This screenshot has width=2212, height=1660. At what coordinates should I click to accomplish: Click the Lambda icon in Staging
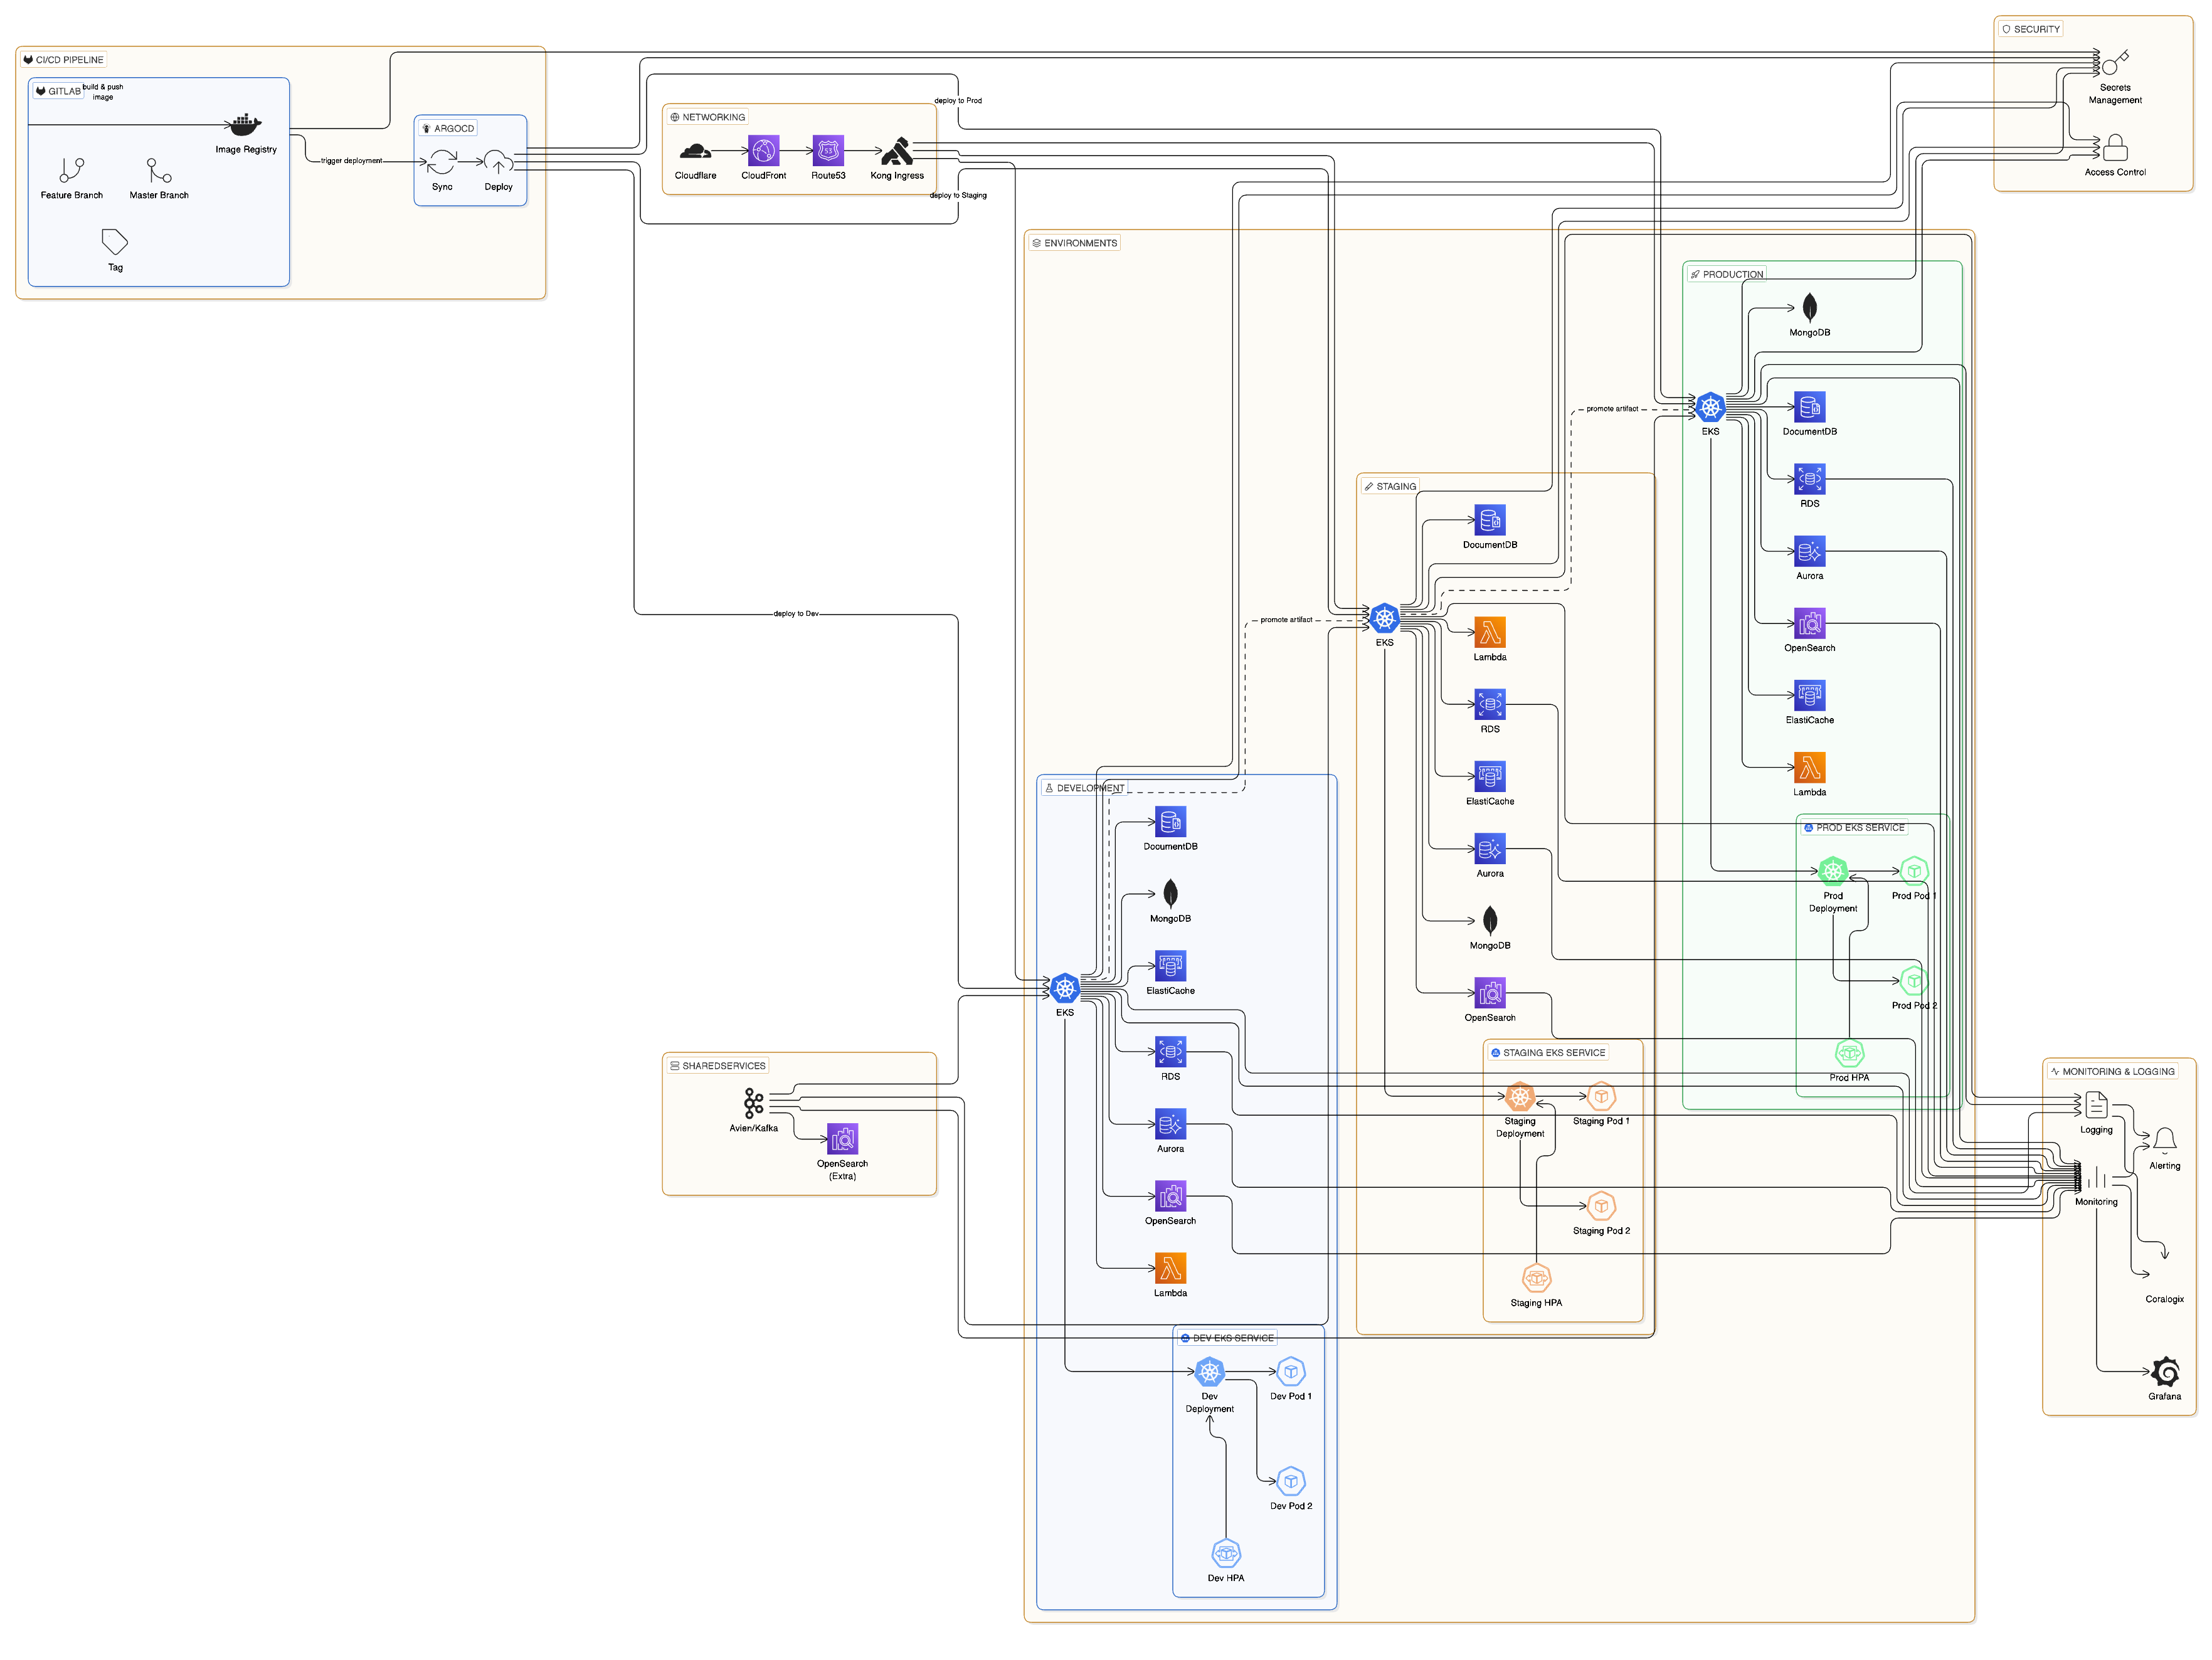[1490, 631]
